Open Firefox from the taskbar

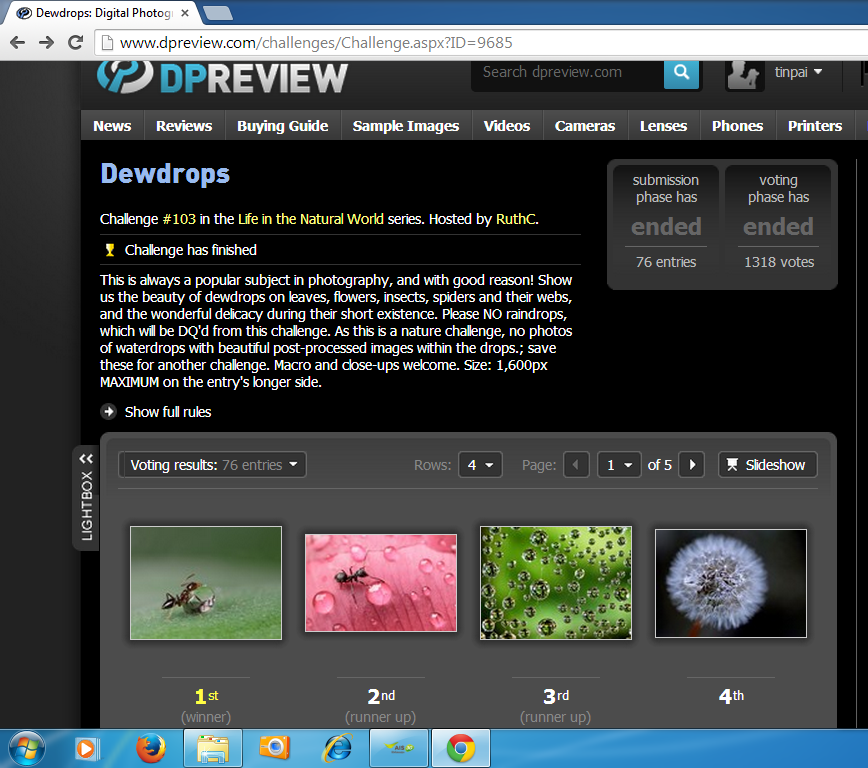[x=151, y=747]
